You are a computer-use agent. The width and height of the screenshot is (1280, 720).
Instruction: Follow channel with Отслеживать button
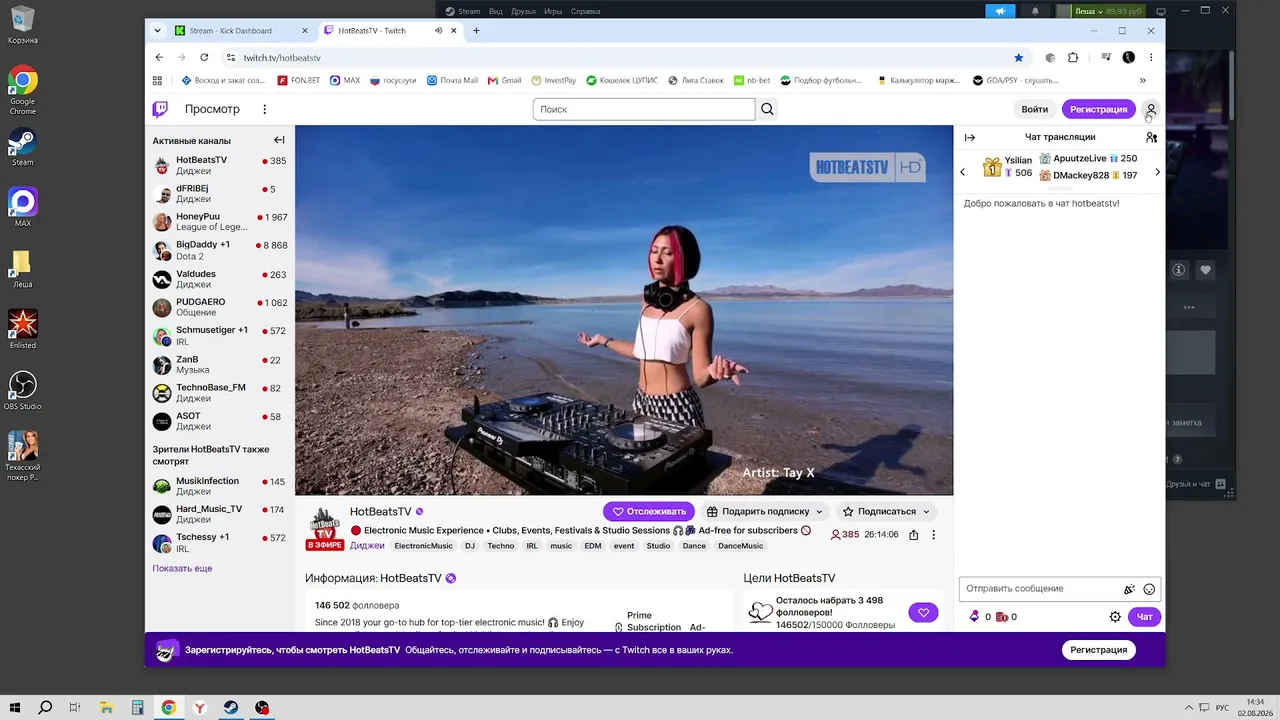[x=650, y=511]
